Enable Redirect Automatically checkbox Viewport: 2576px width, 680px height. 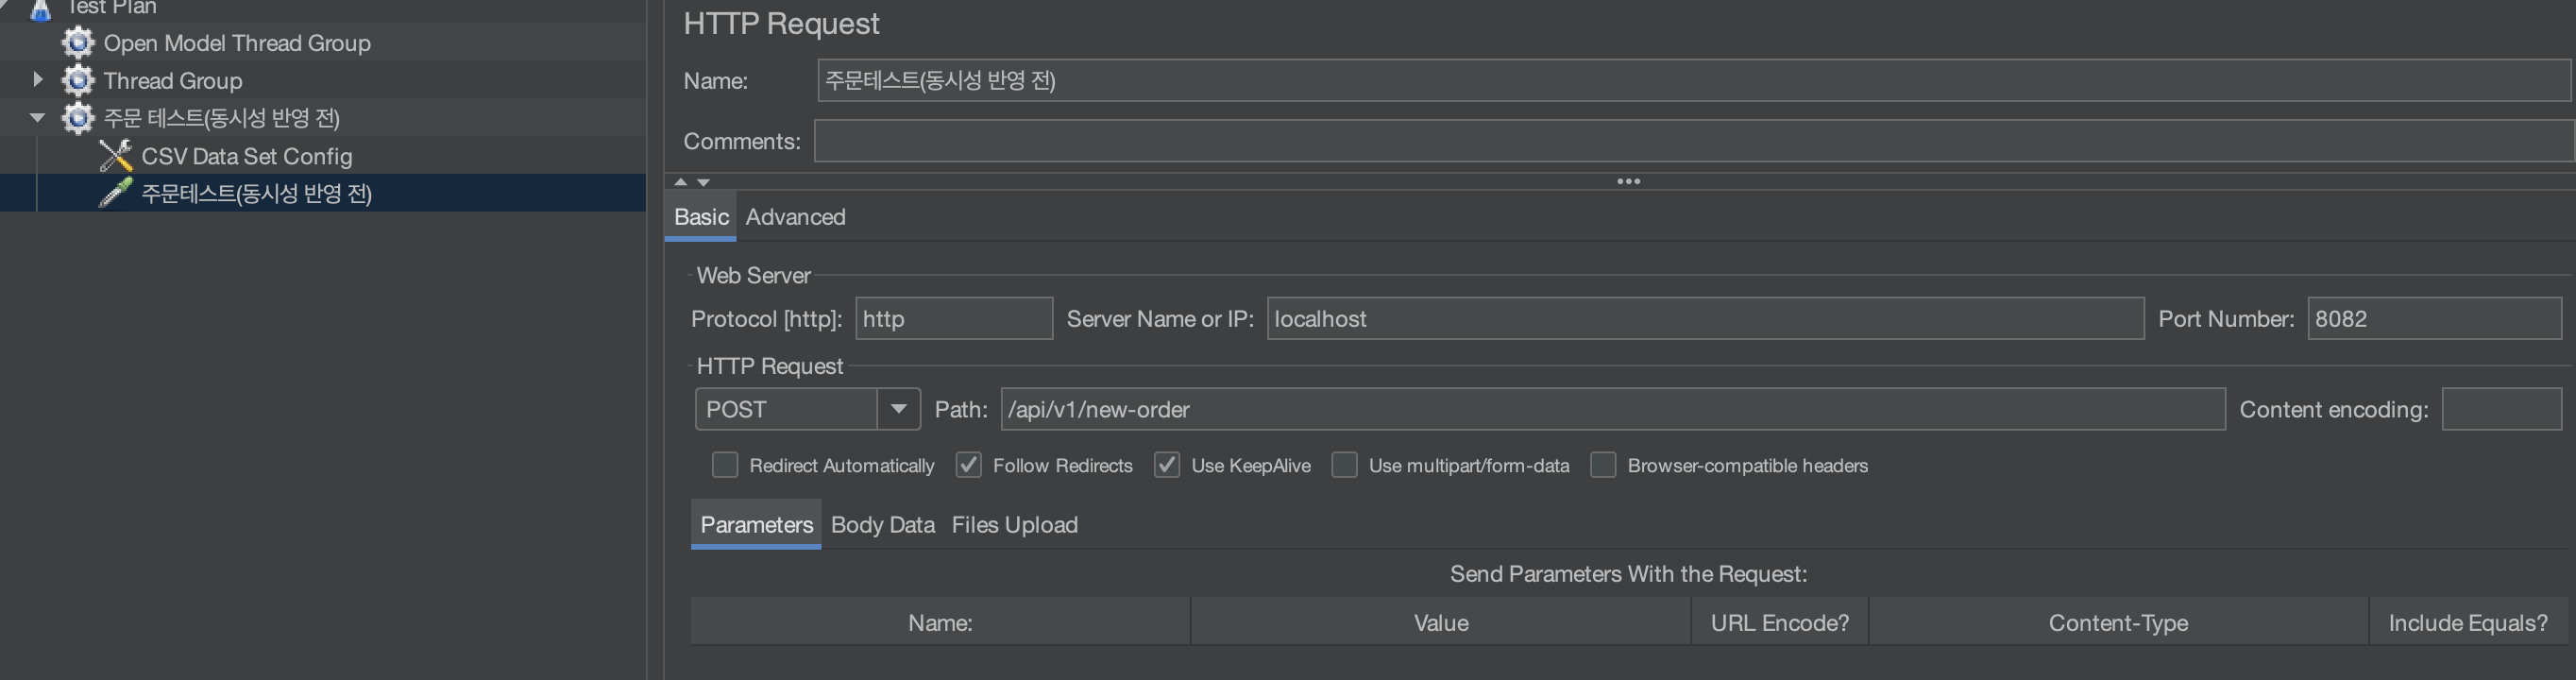click(x=725, y=465)
